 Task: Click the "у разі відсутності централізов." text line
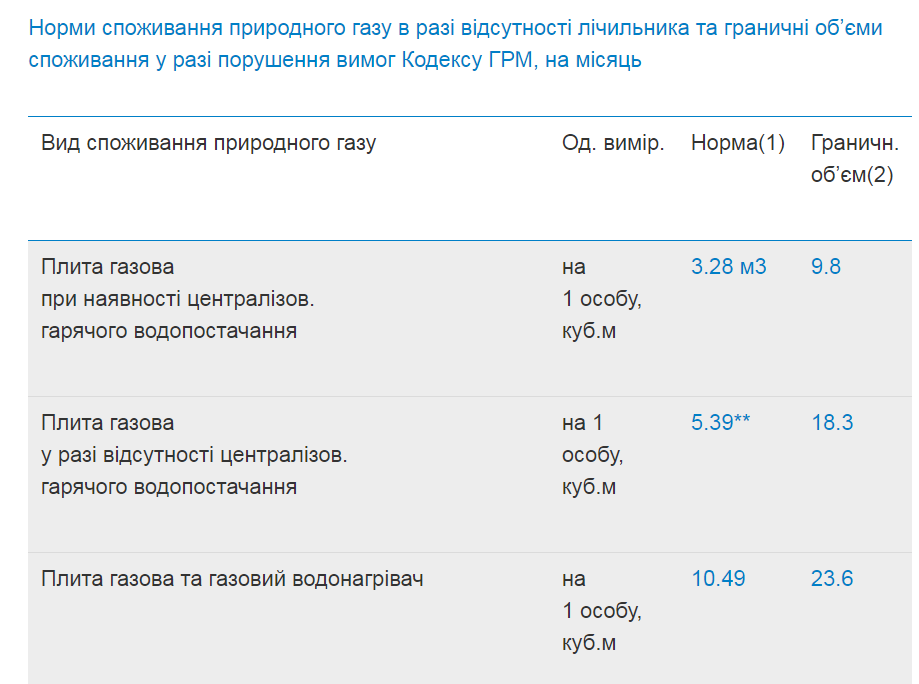(194, 455)
